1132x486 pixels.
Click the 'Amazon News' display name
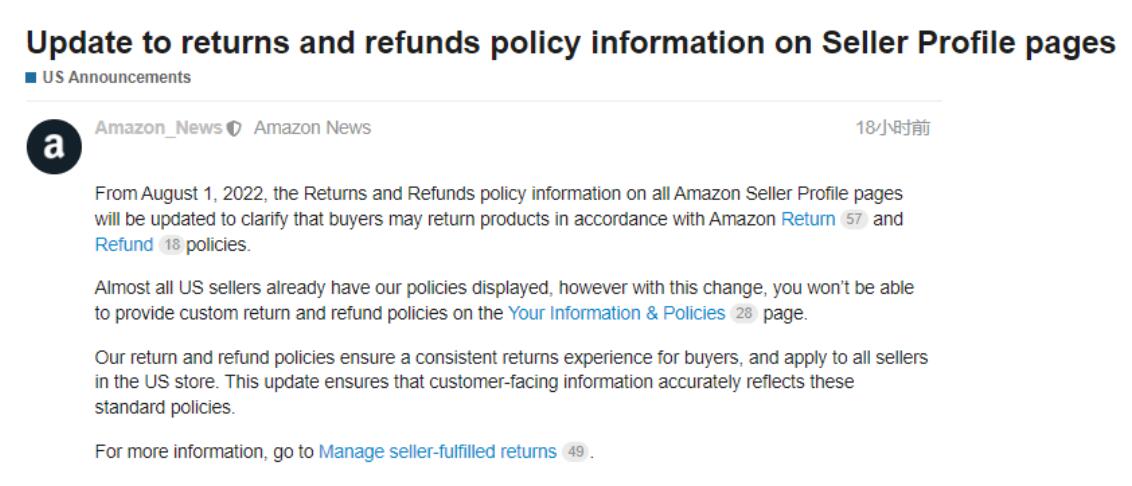pos(312,128)
